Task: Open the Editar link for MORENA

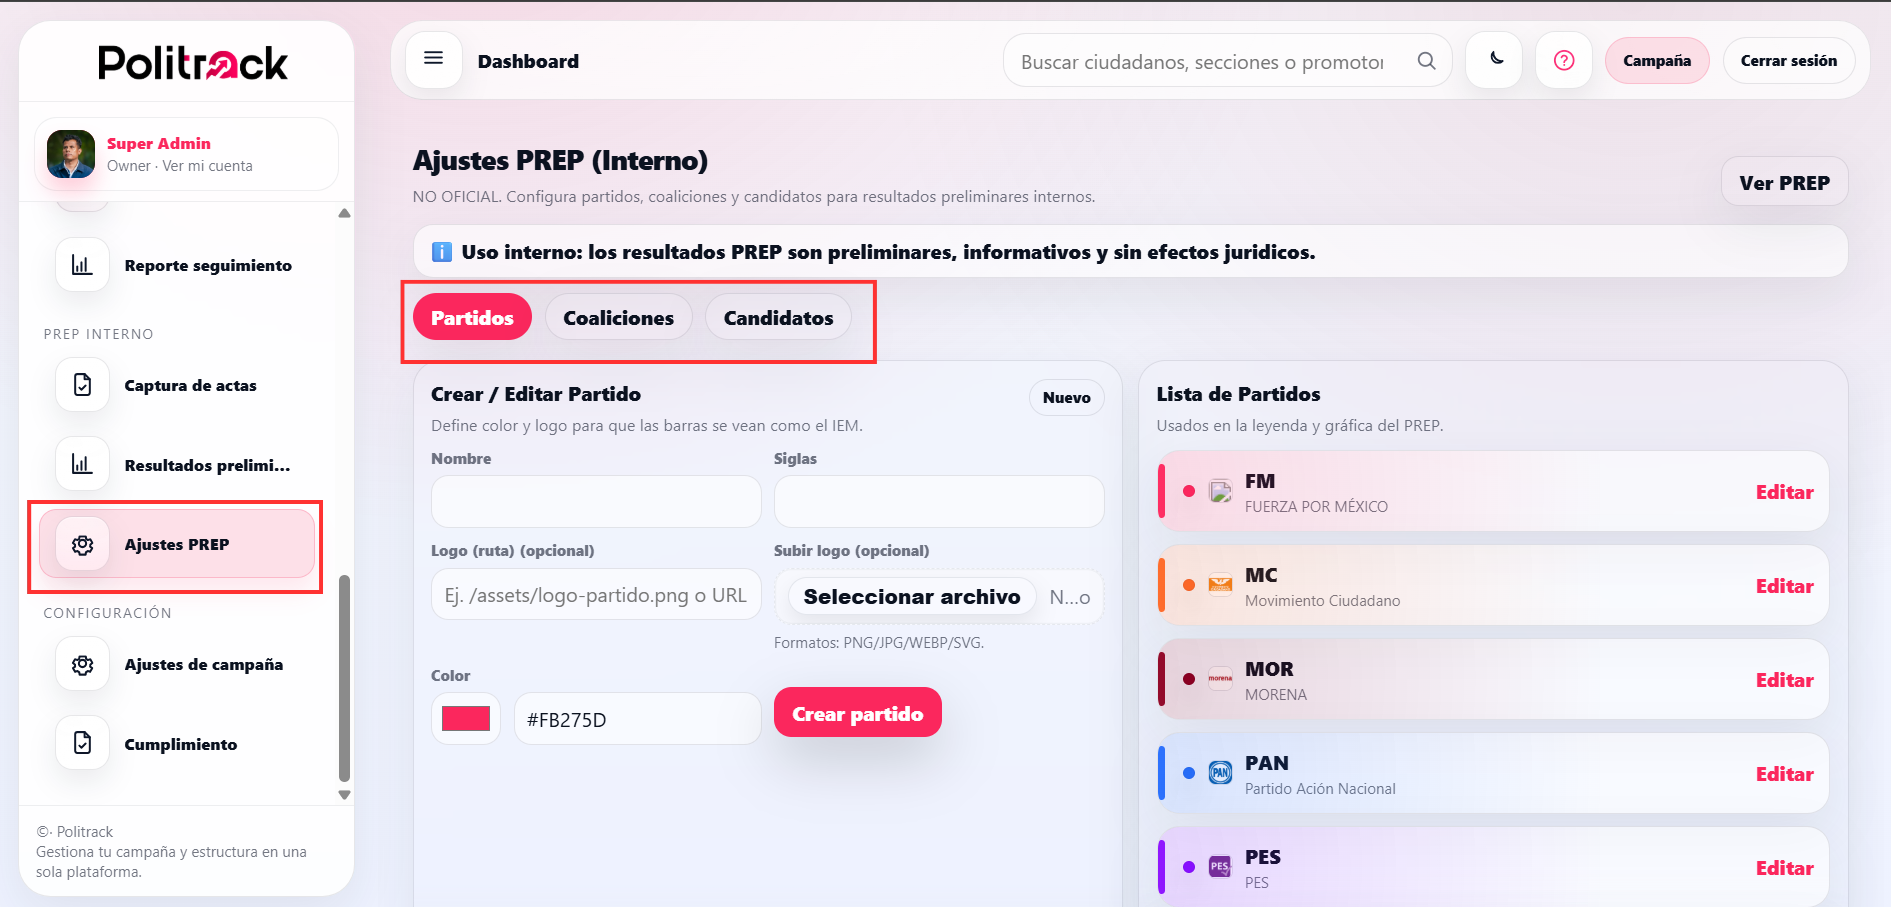Action: pyautogui.click(x=1784, y=679)
